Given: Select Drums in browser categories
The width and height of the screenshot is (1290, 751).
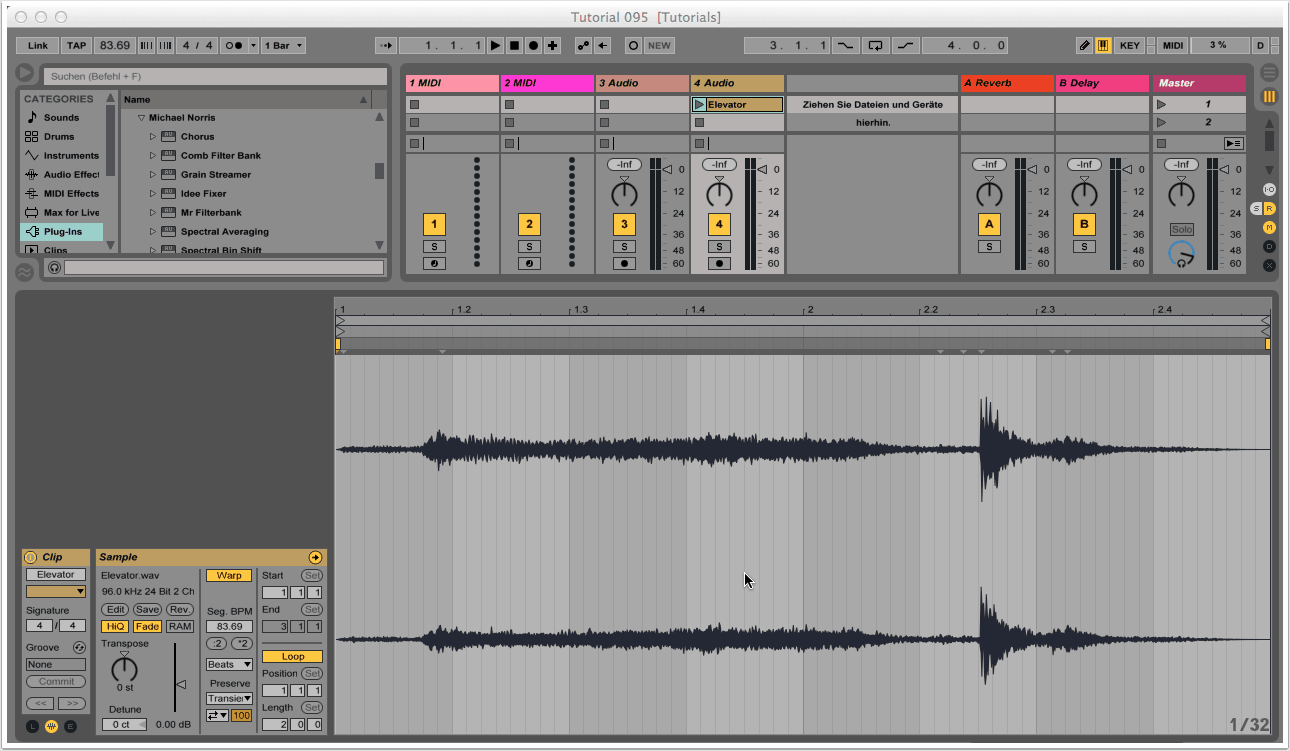Looking at the screenshot, I should coord(59,136).
